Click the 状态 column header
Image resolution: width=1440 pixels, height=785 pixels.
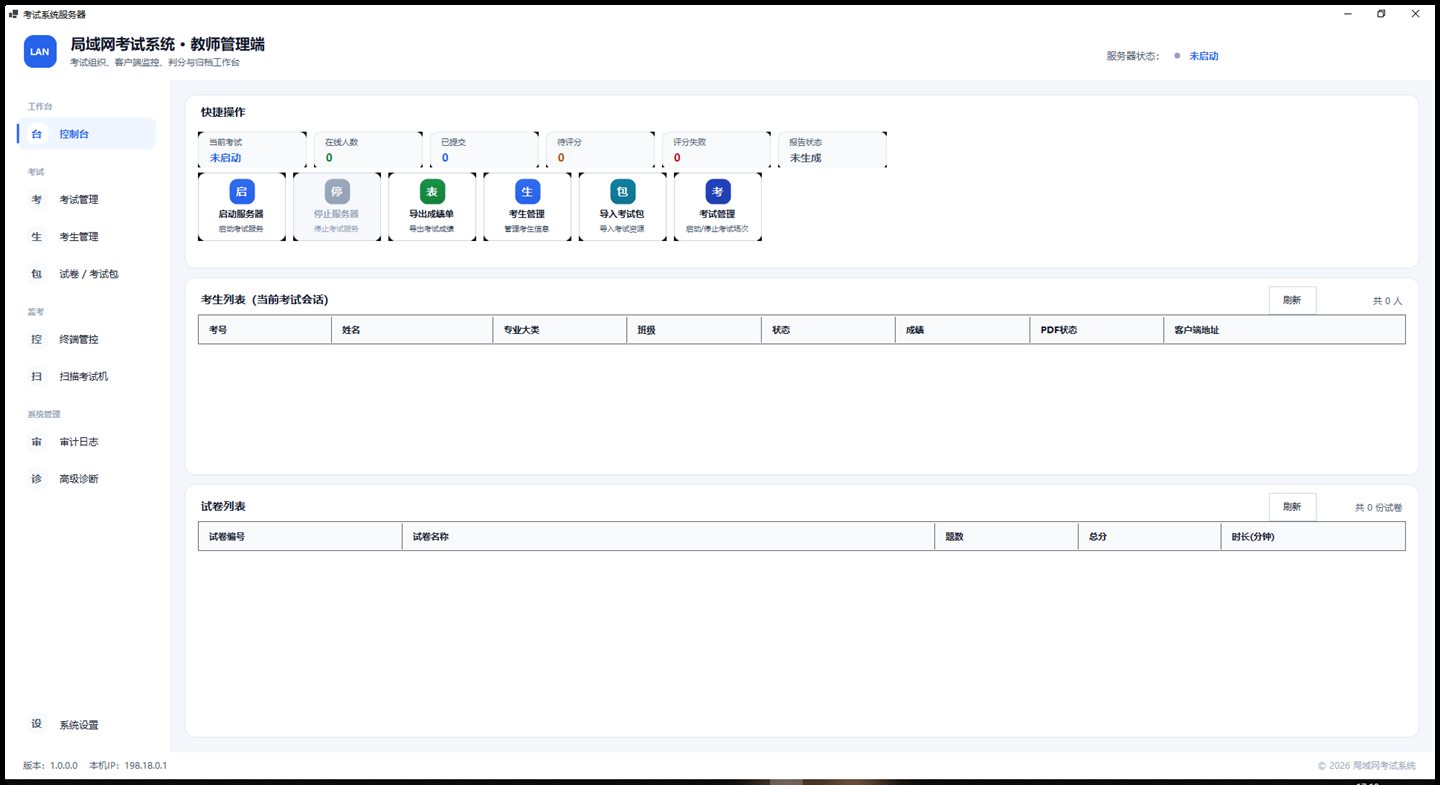click(828, 330)
